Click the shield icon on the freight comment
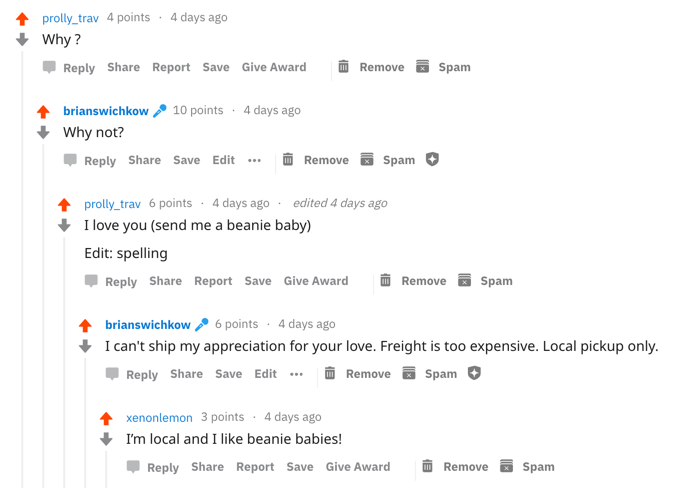679x494 pixels. (x=474, y=374)
